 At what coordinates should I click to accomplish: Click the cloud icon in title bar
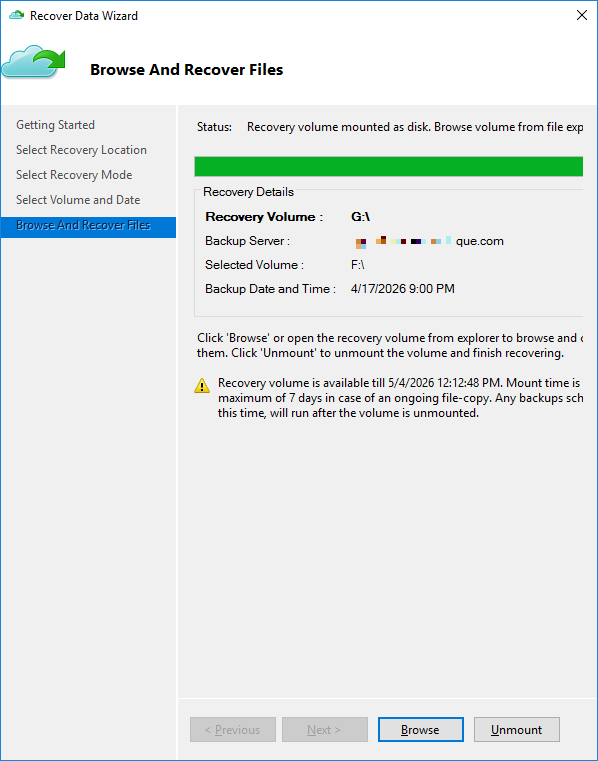coord(17,16)
